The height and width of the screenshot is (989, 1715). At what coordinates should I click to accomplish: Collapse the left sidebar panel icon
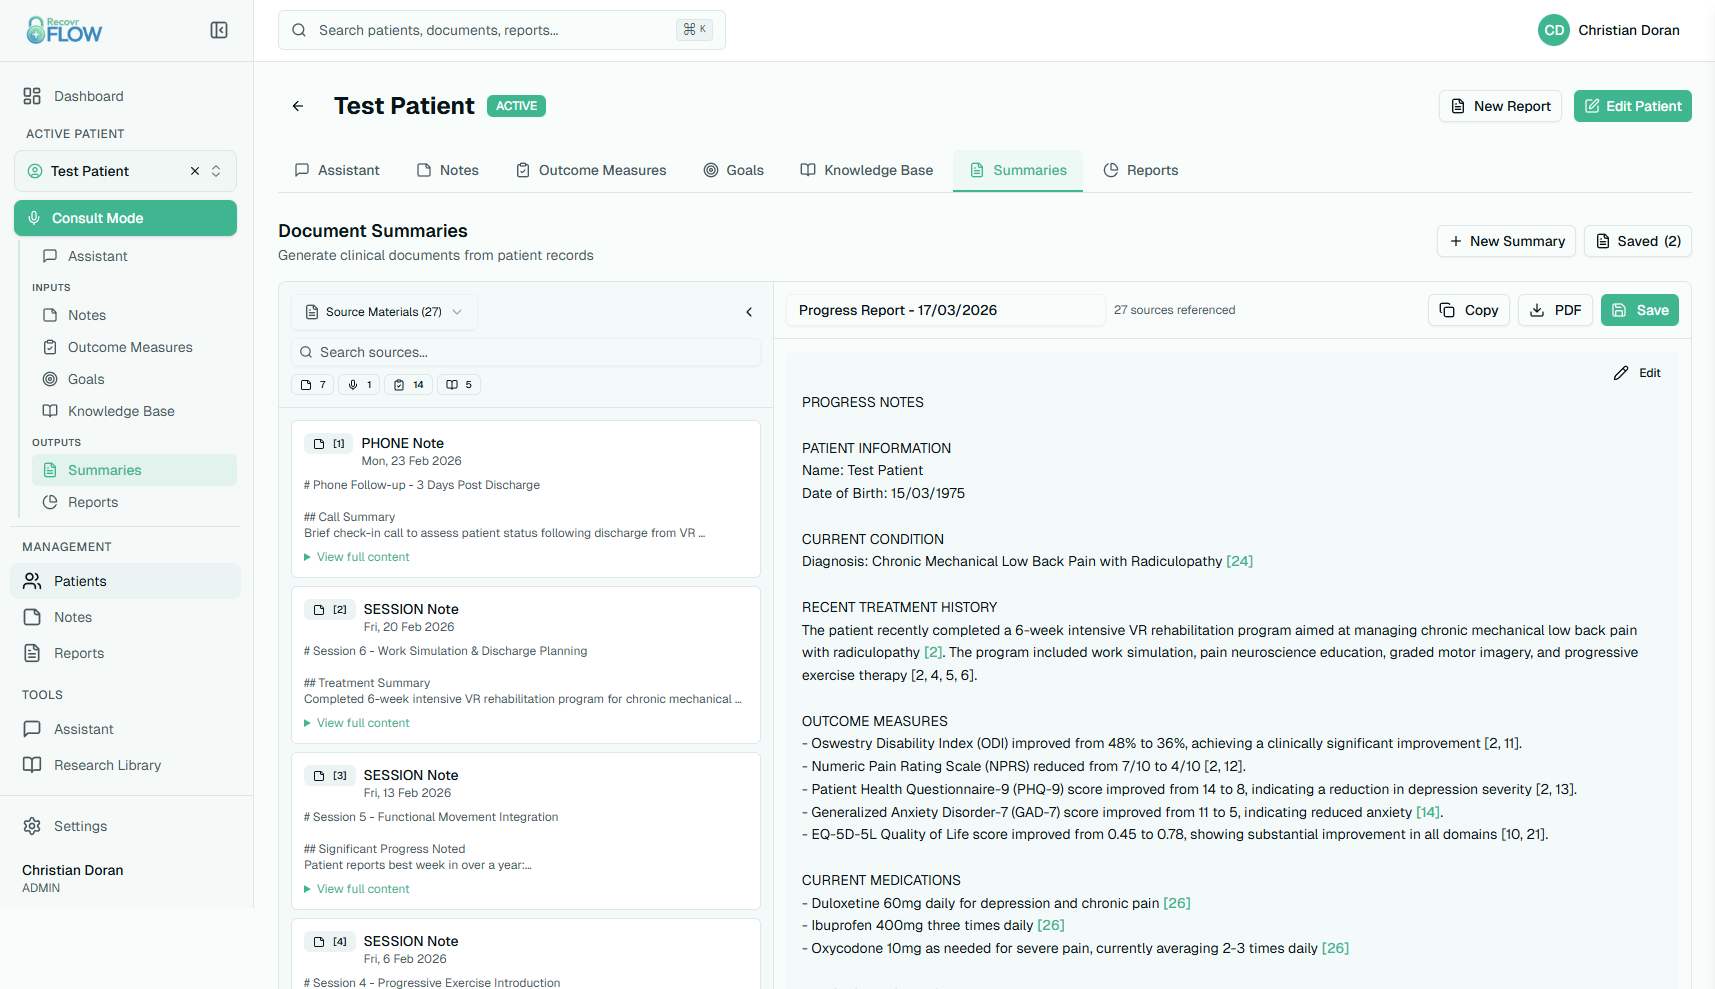coord(219,30)
